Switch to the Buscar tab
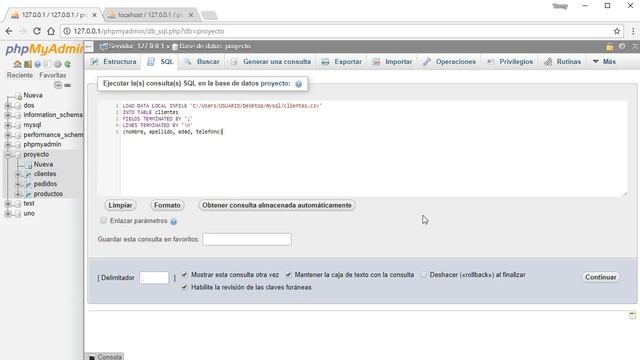 click(202, 62)
